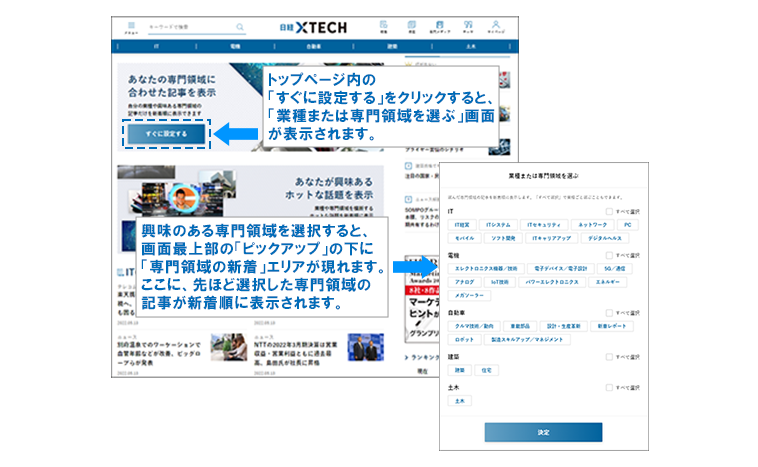The width and height of the screenshot is (758, 467).
Task: Select the メガソーラー tag
Action: click(469, 296)
